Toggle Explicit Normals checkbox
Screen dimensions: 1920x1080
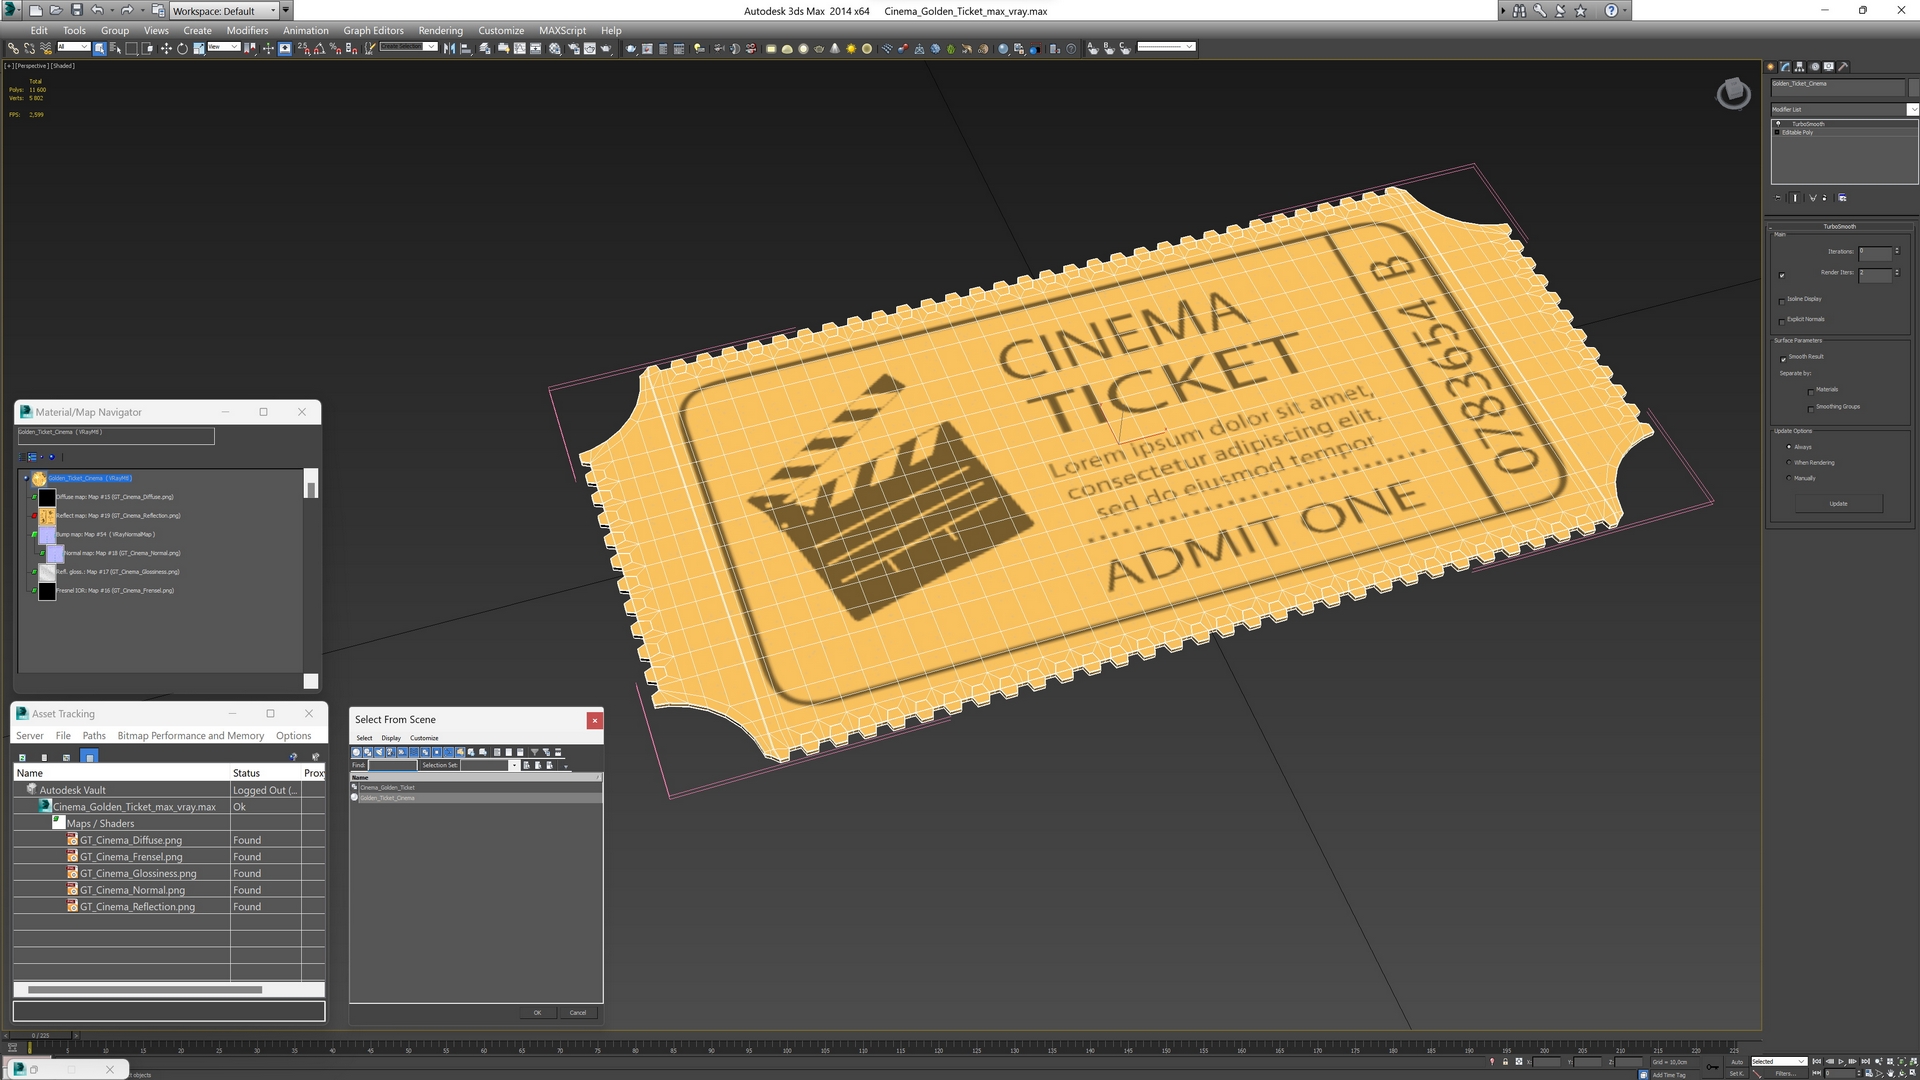pos(1782,321)
